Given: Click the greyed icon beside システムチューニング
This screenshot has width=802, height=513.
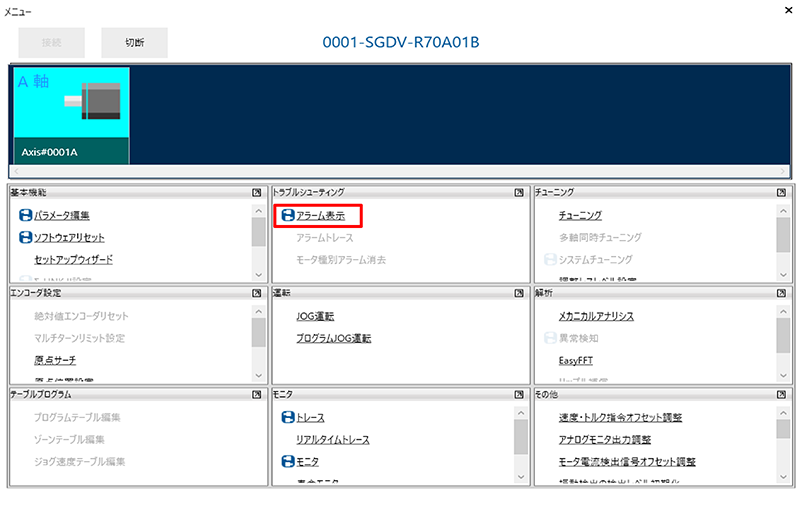Looking at the screenshot, I should point(550,259).
